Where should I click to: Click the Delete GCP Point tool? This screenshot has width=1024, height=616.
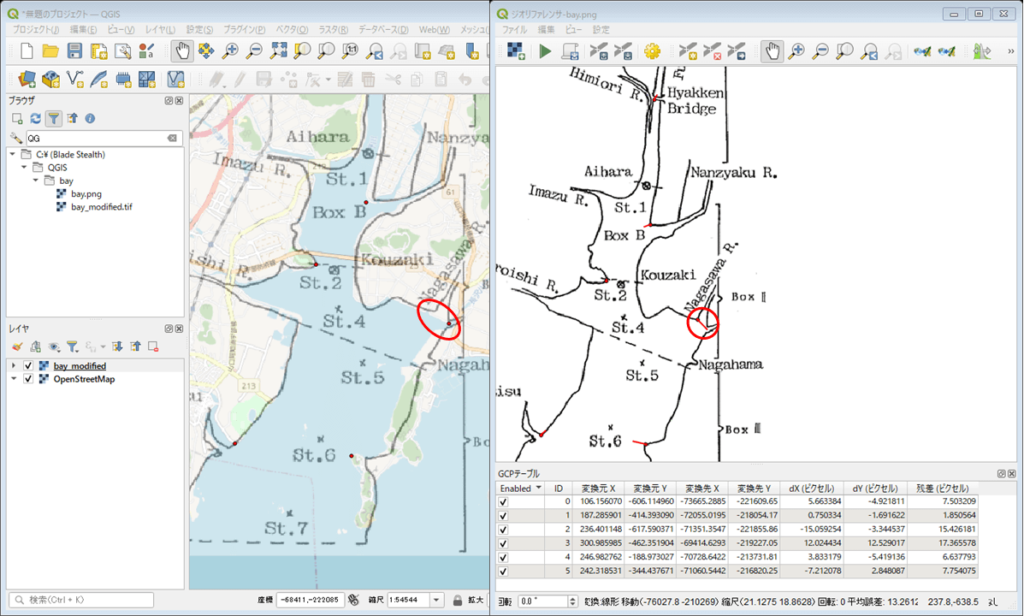coord(712,50)
